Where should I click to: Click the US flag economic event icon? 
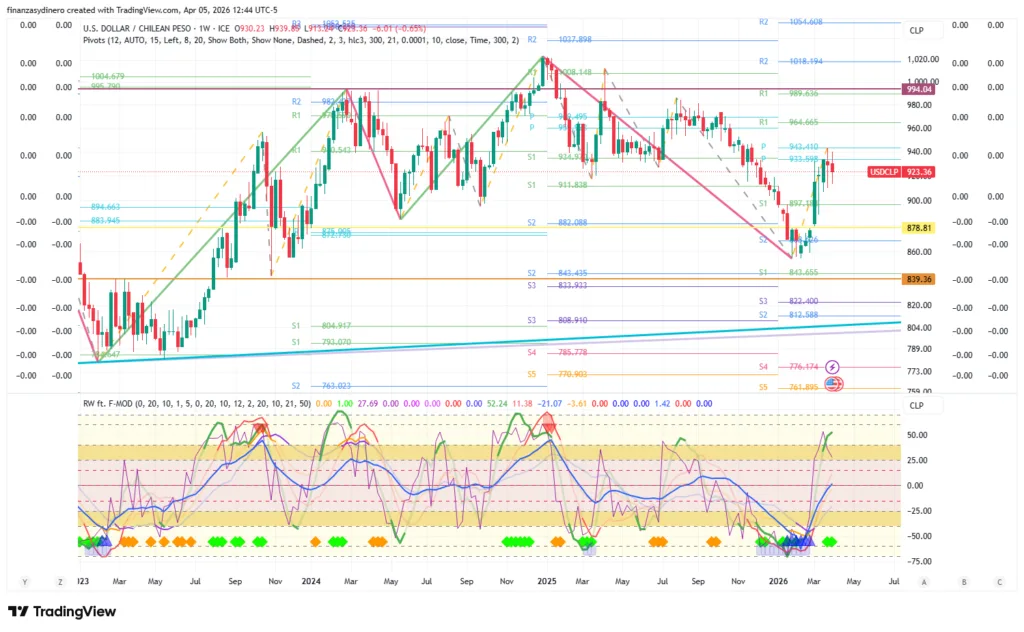[832, 384]
